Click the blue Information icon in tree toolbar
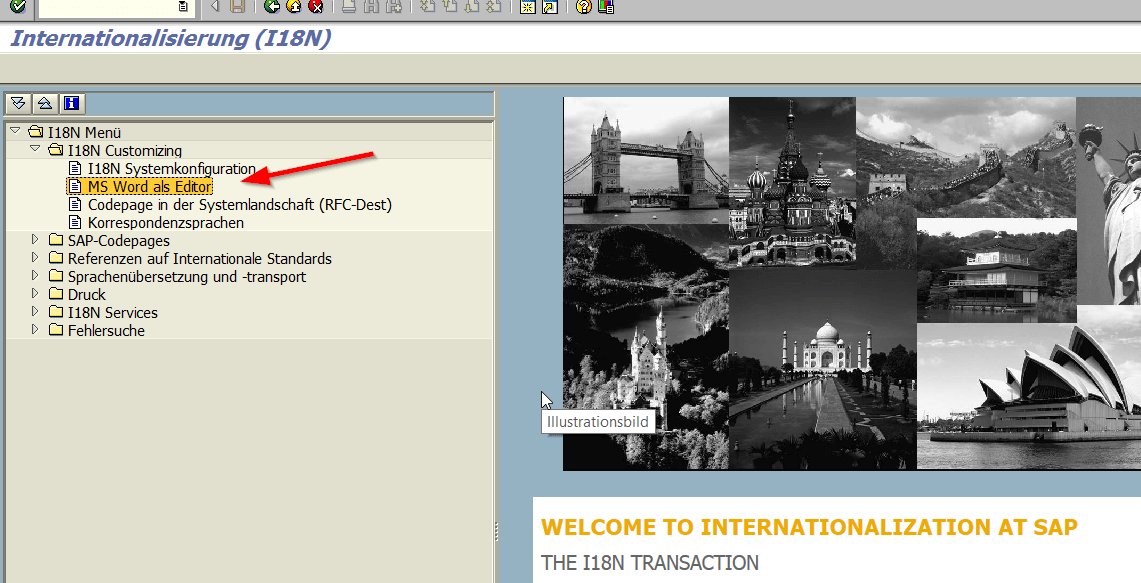Screen dimensions: 1141x583 tap(71, 103)
